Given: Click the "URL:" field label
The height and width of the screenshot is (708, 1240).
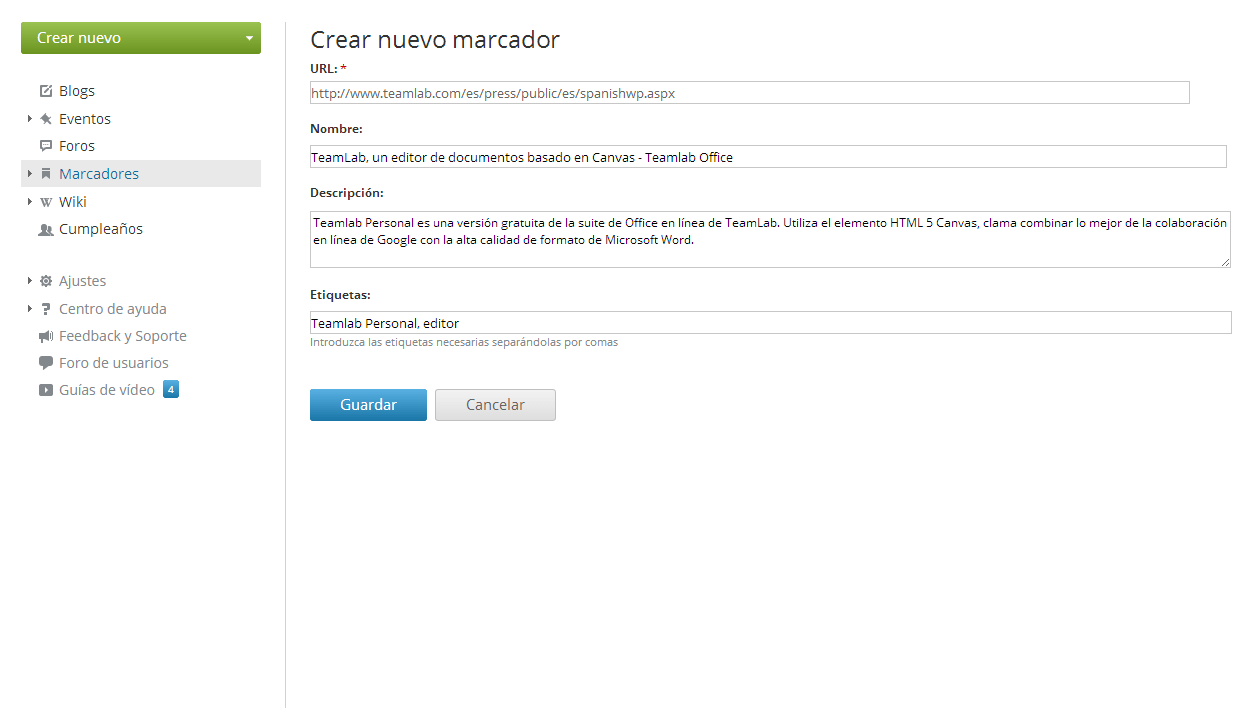Looking at the screenshot, I should tap(323, 69).
